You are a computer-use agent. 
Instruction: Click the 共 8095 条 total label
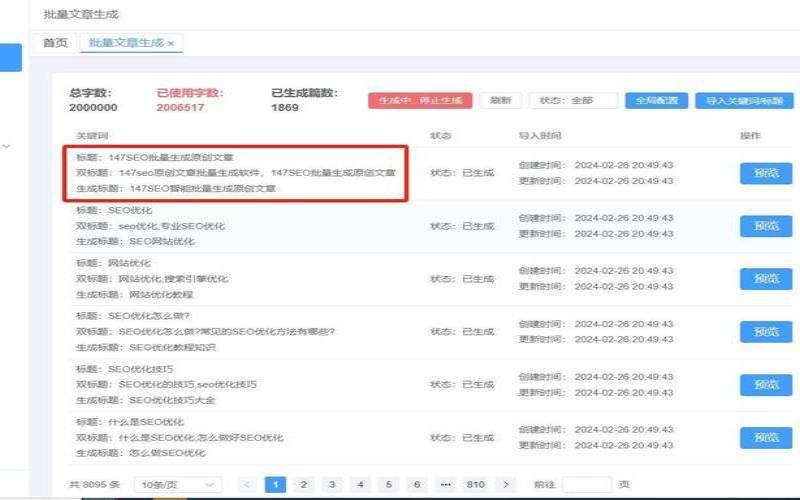[x=94, y=484]
